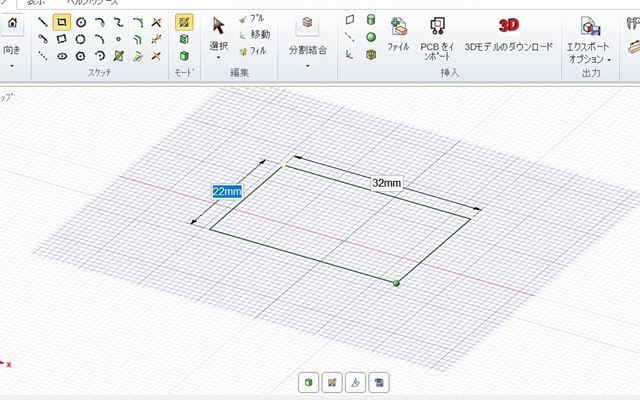The image size is (640, 400).
Task: Select the cross-shaped icon in bottom sketch row
Action: tap(156, 56)
